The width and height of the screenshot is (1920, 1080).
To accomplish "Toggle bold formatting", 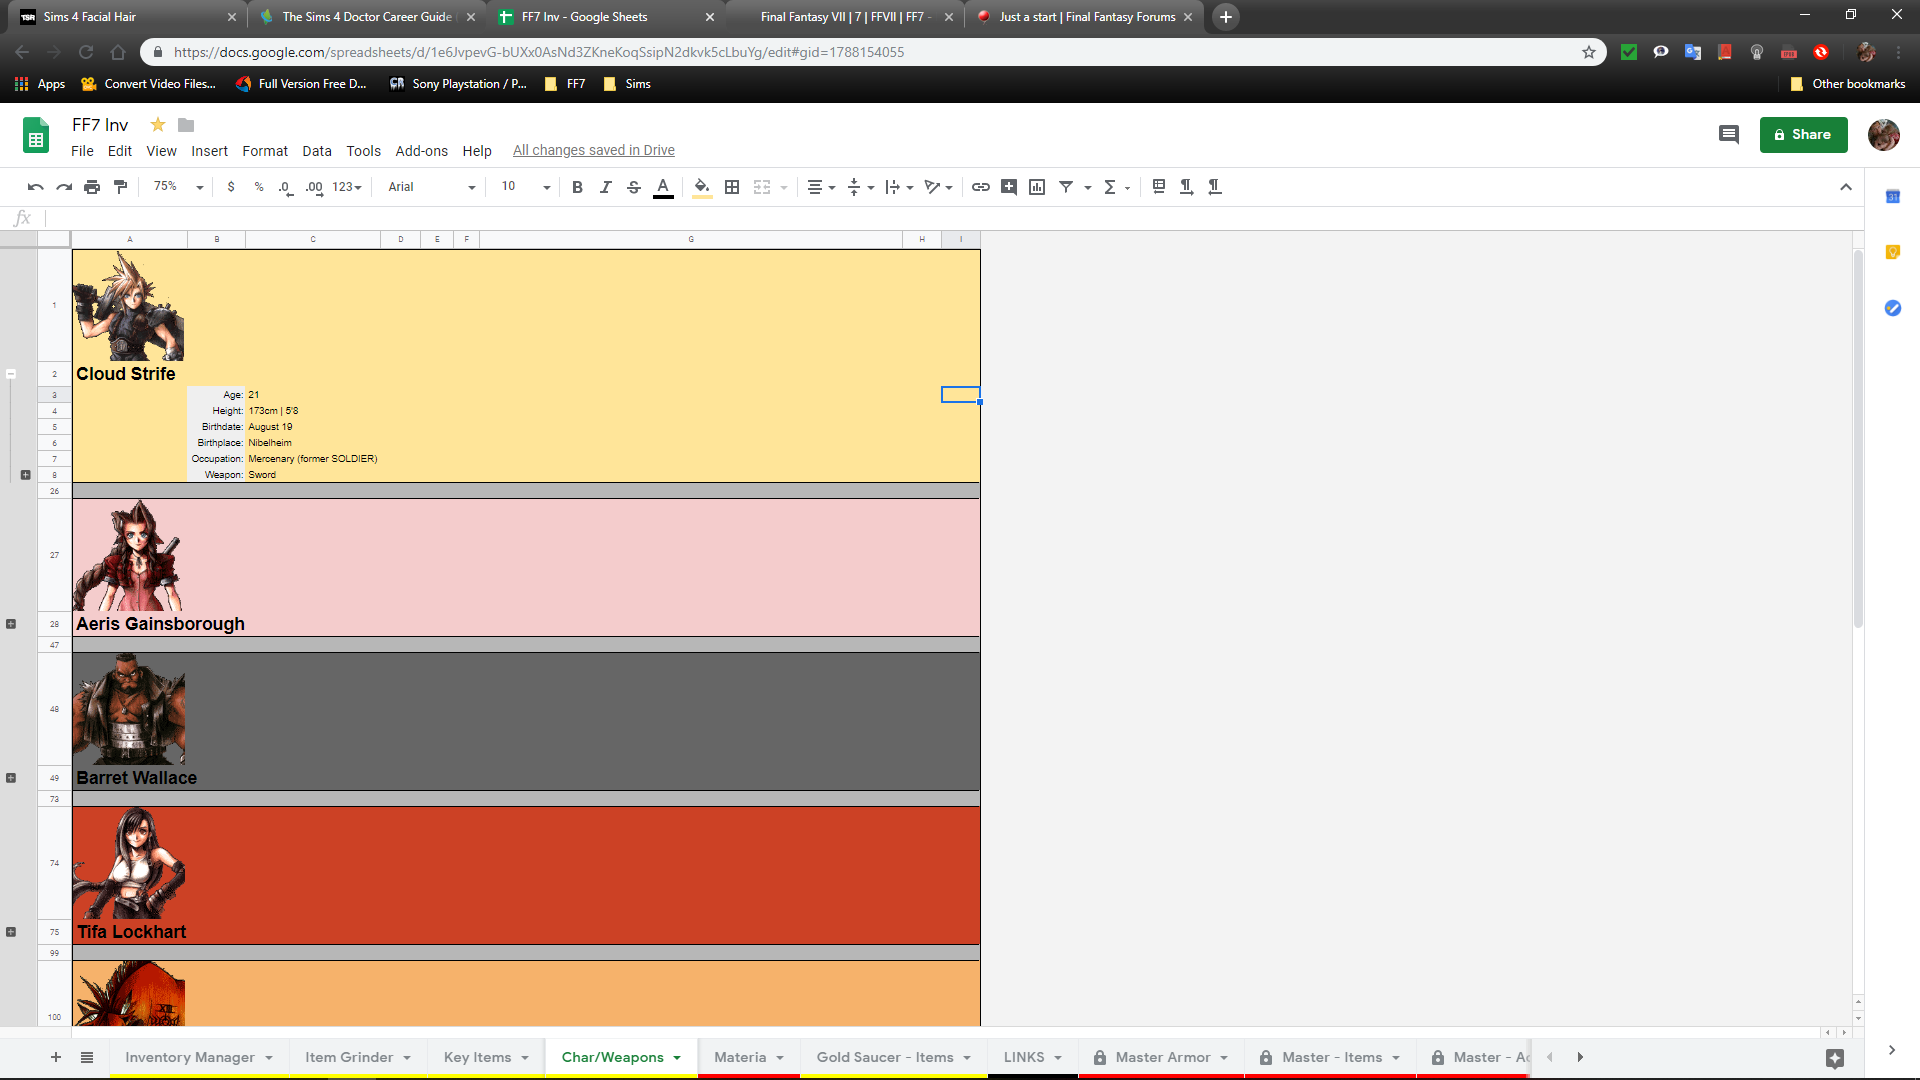I will (577, 187).
